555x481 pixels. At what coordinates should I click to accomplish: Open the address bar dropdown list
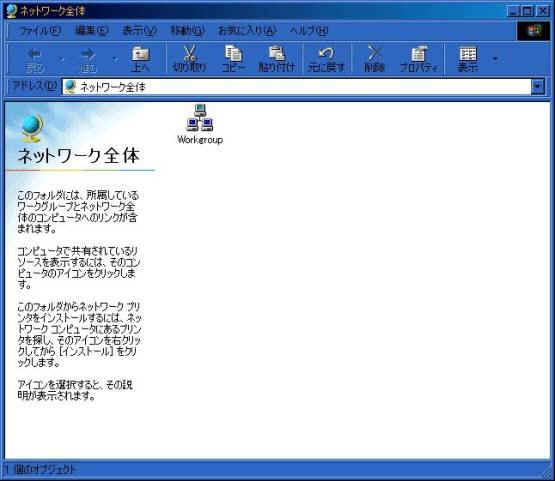tap(538, 86)
